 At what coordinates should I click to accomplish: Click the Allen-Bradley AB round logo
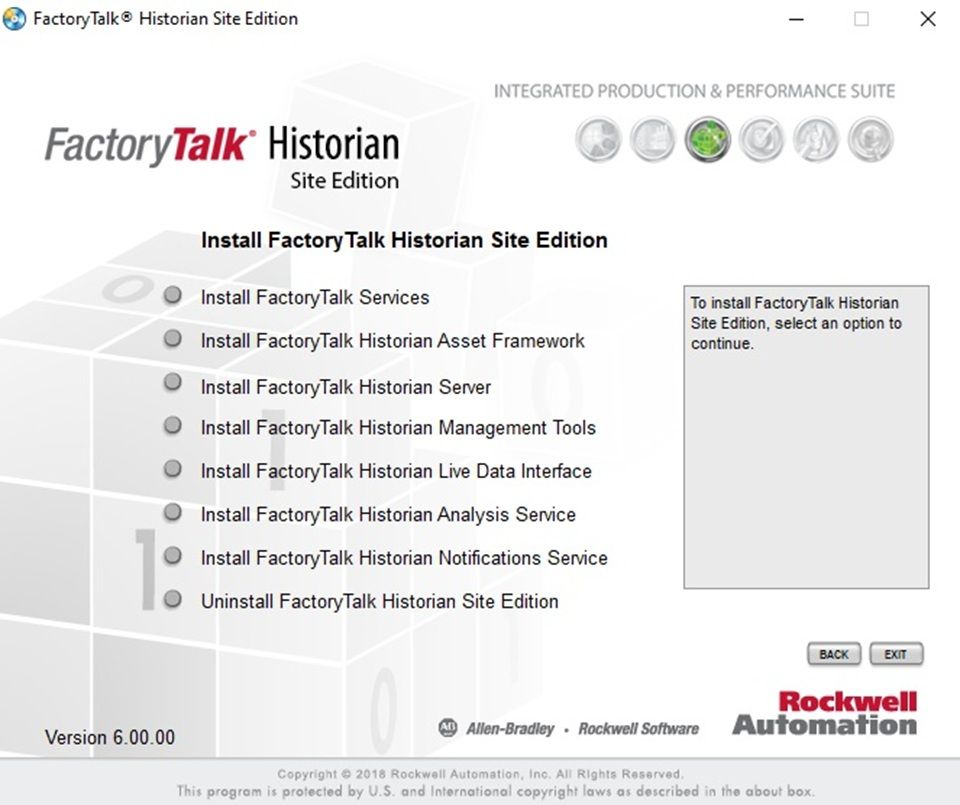tap(448, 727)
